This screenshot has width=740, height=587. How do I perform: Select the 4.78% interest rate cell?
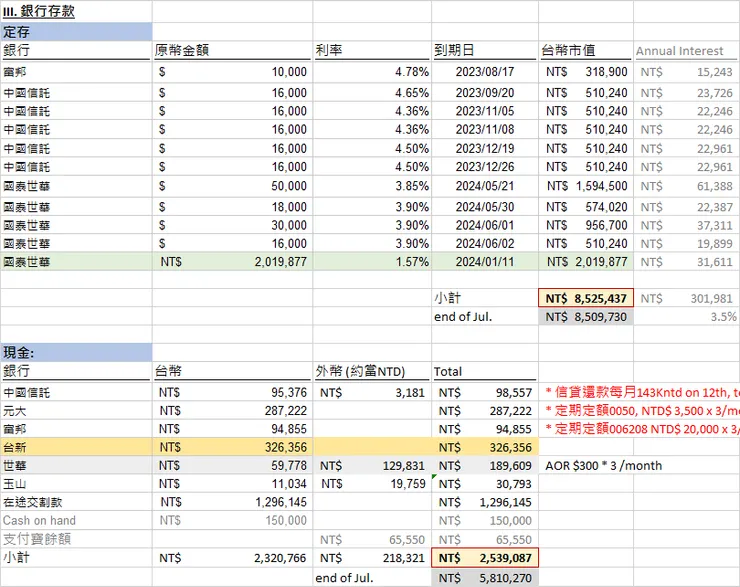(x=372, y=72)
